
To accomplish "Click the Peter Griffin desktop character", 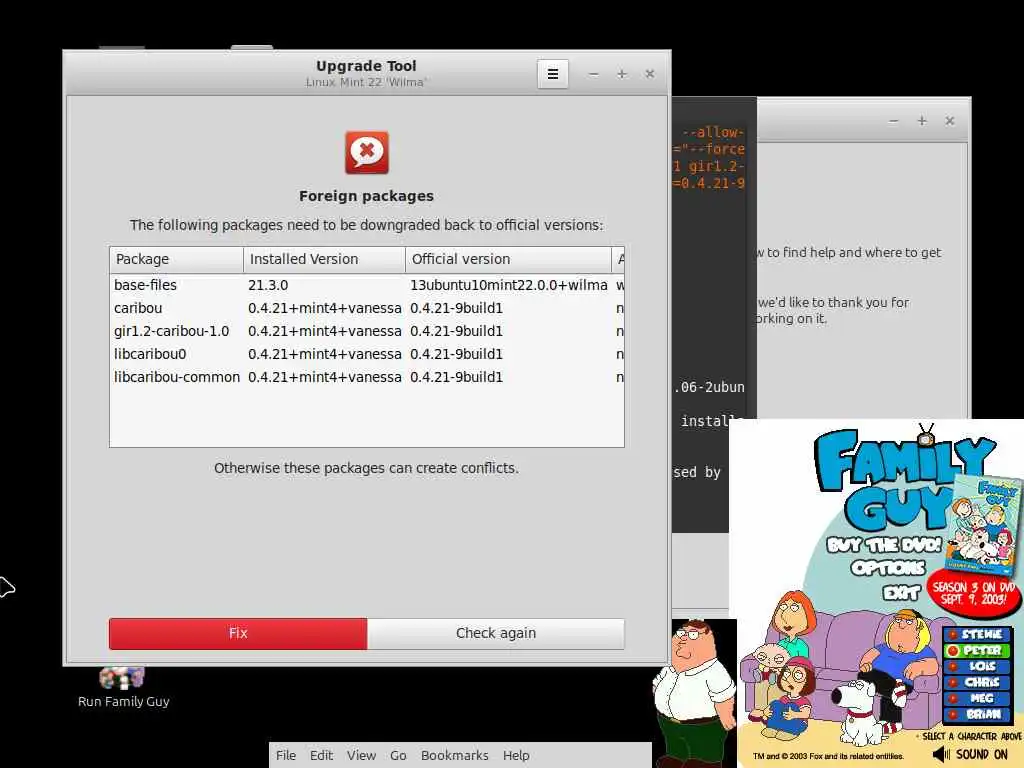I will (x=694, y=694).
